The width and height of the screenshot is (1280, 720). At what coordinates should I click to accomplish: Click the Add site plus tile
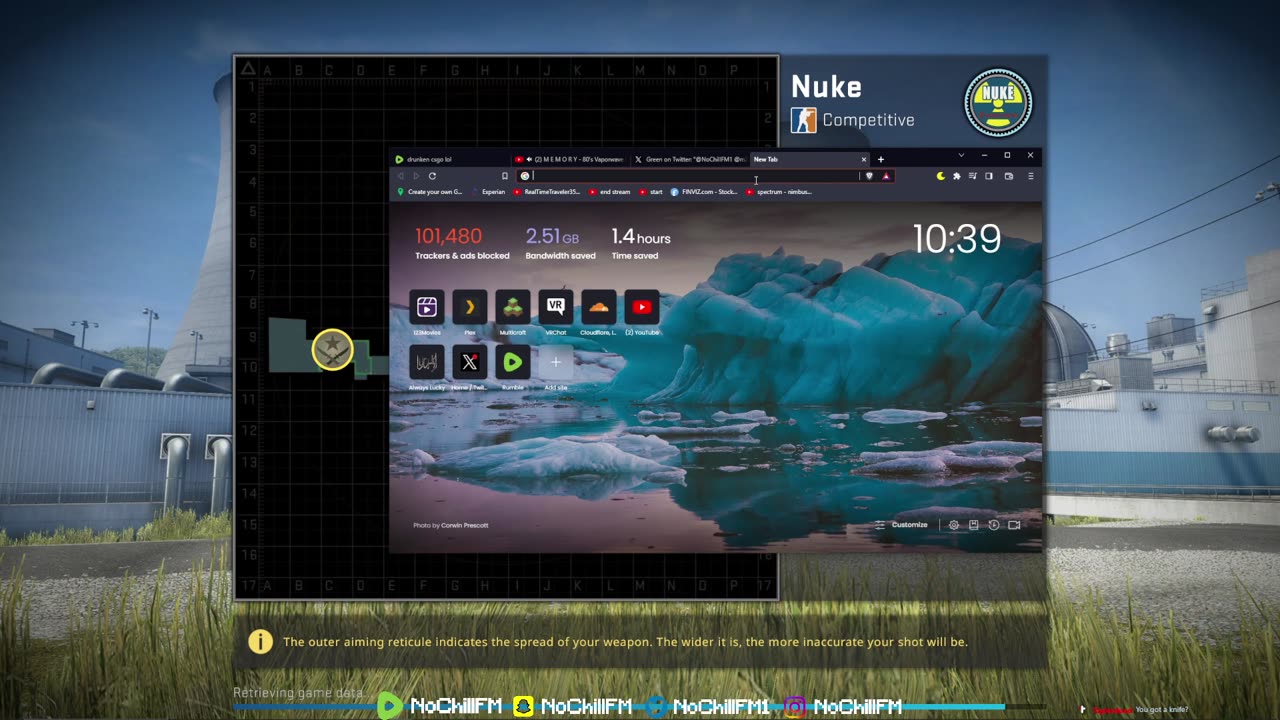556,362
